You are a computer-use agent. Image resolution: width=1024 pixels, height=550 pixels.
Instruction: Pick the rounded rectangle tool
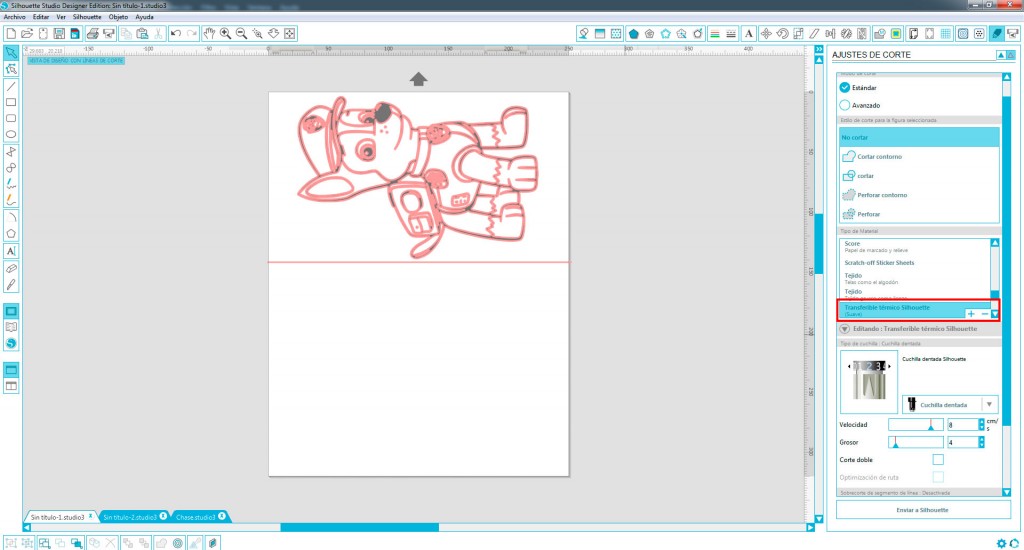[x=11, y=118]
